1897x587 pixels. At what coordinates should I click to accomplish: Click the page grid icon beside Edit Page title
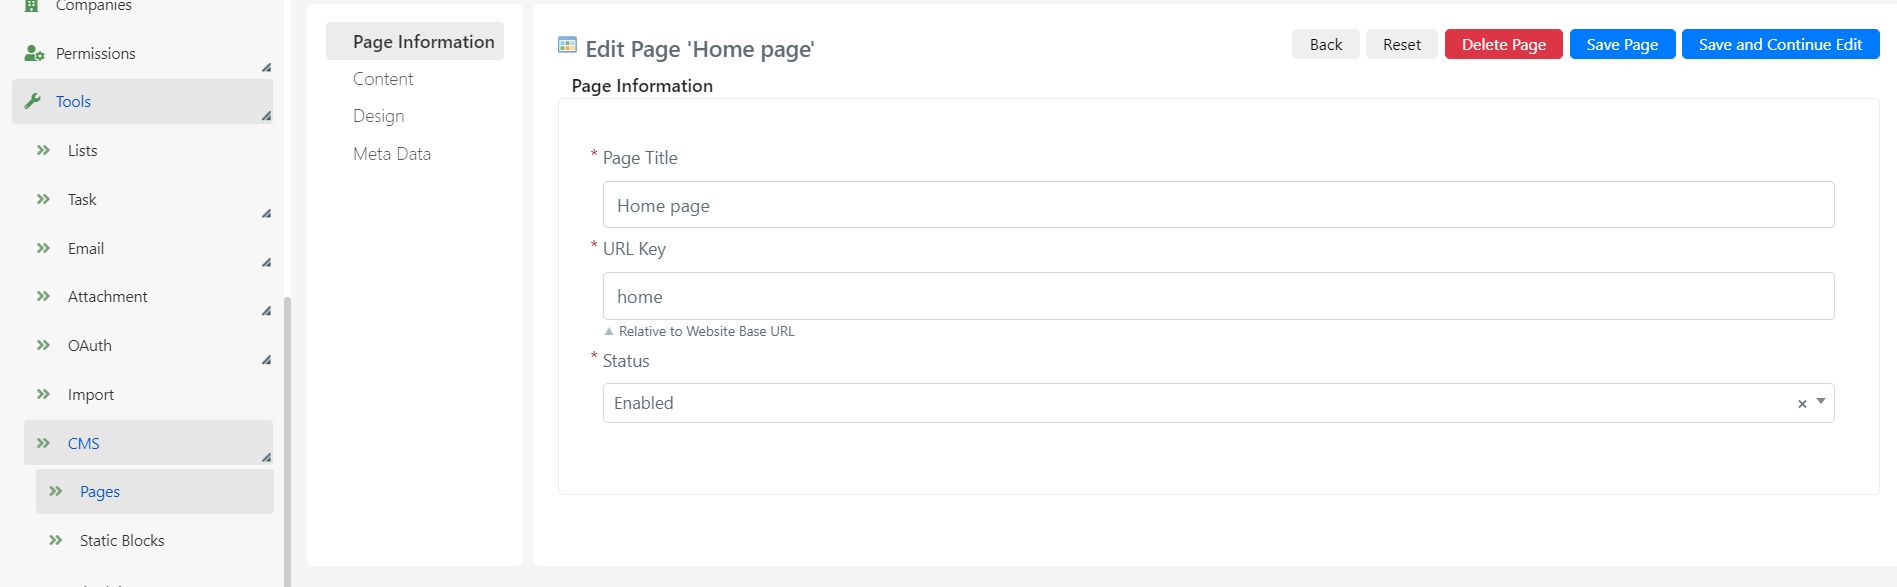point(567,45)
